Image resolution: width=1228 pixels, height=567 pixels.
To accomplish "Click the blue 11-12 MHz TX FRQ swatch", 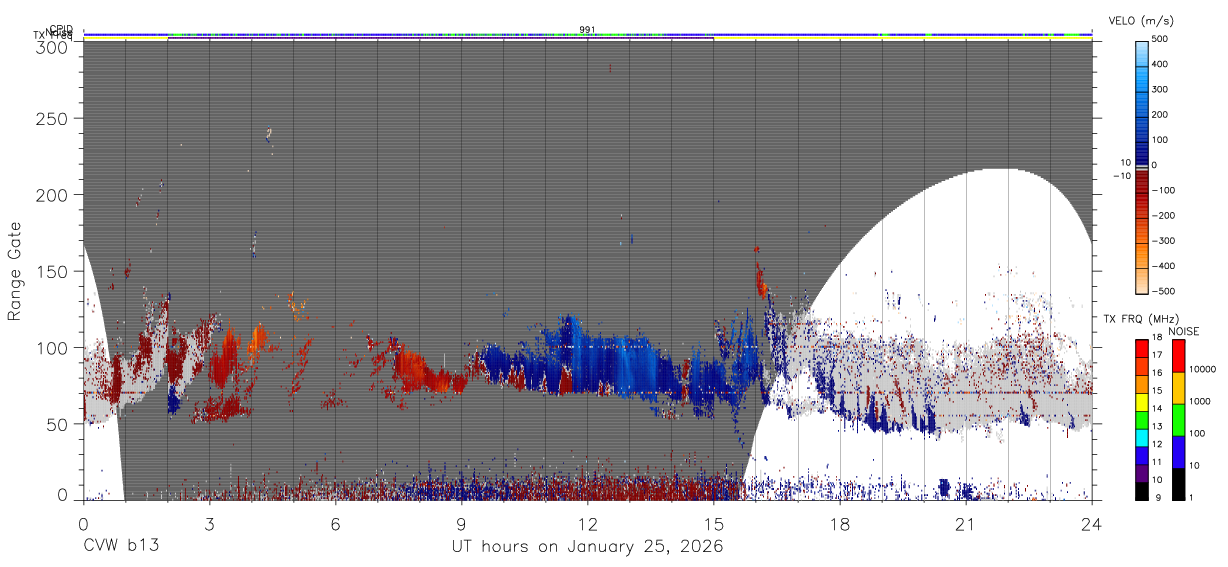I will pyautogui.click(x=1142, y=455).
